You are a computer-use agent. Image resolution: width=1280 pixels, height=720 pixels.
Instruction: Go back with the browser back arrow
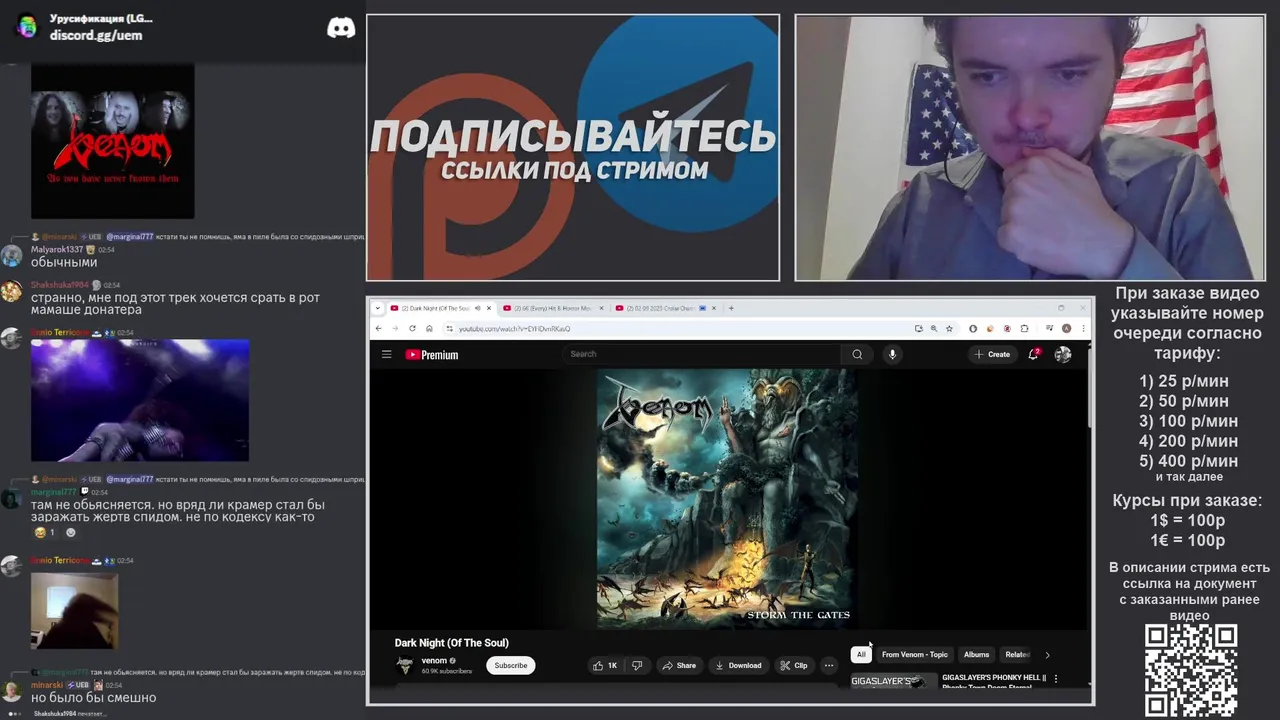[378, 328]
